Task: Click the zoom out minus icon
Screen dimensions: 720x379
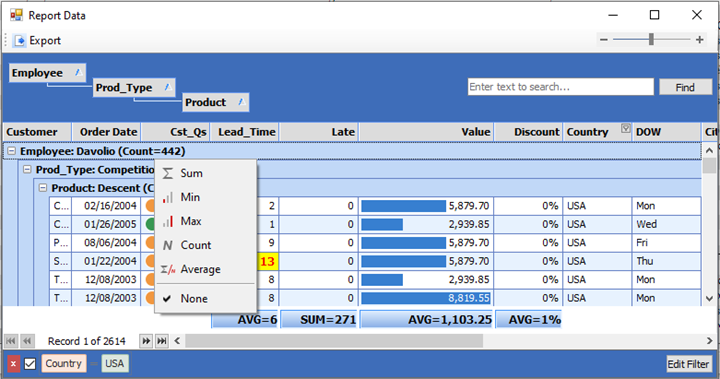Action: (604, 40)
